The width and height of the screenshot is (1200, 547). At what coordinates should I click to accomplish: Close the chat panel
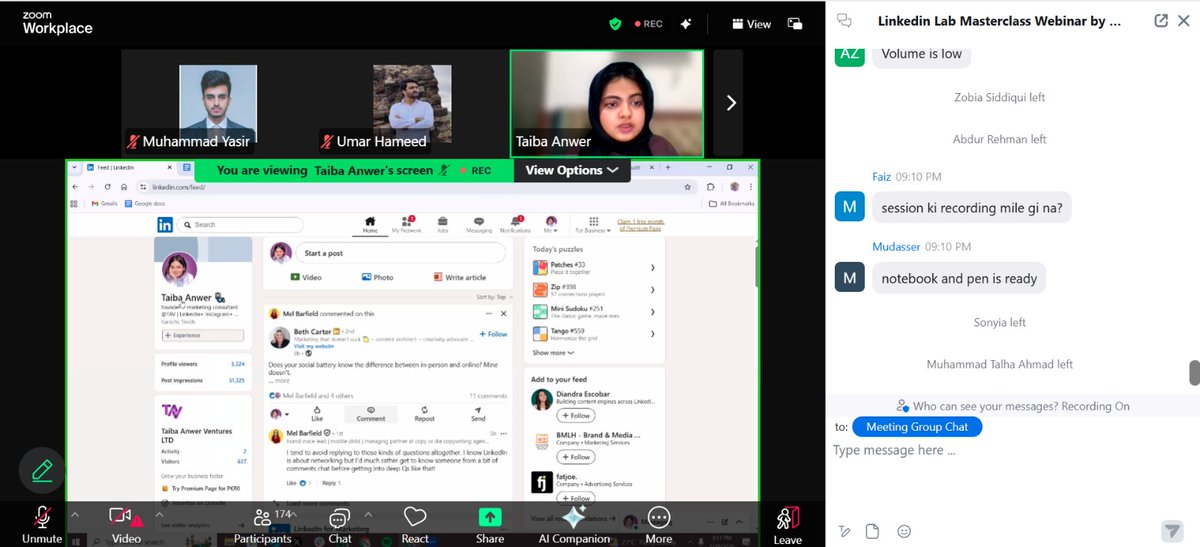coord(1185,20)
